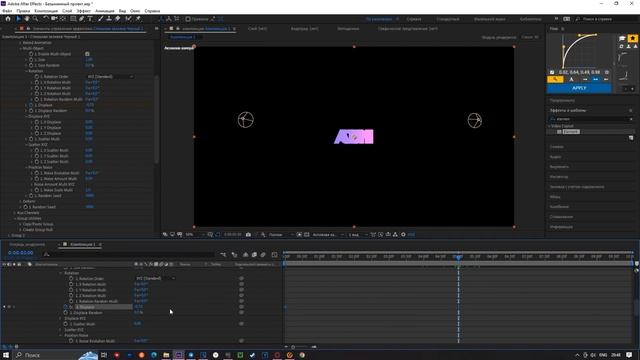640x360 pixels.
Task: Click the current time indicator in timeline
Action: (x=458, y=257)
